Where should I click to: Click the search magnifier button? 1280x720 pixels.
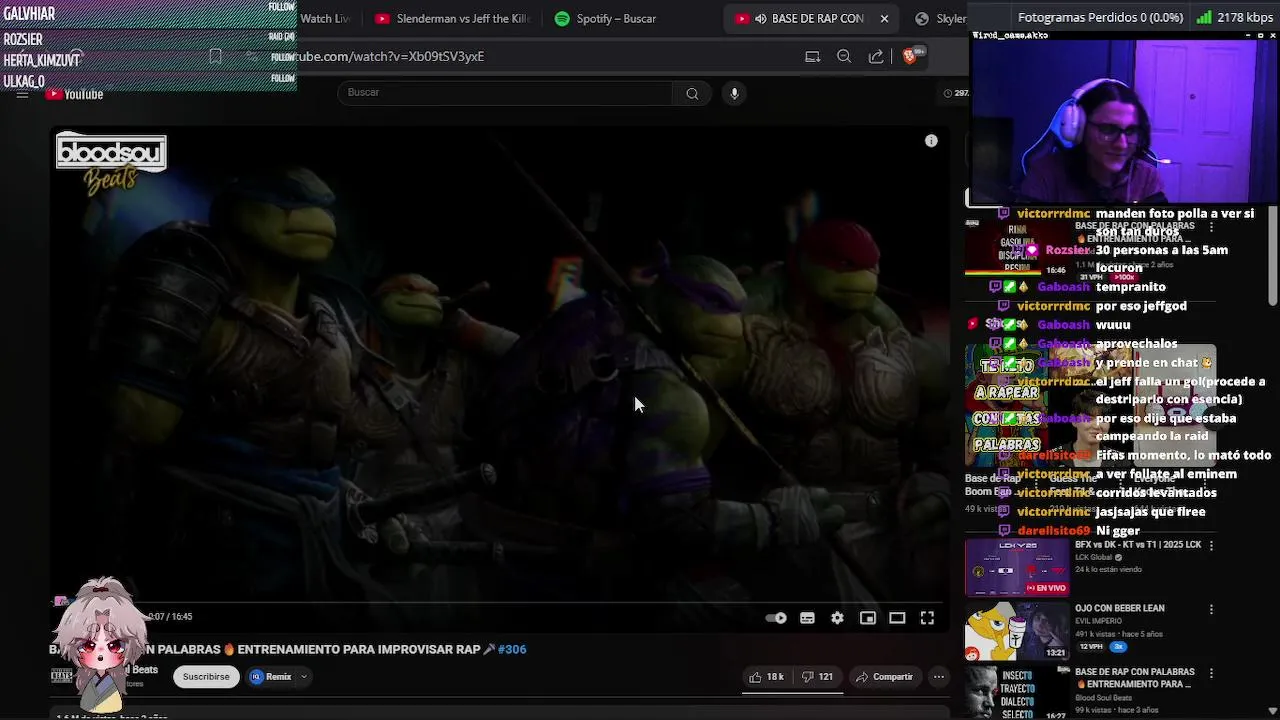692,93
